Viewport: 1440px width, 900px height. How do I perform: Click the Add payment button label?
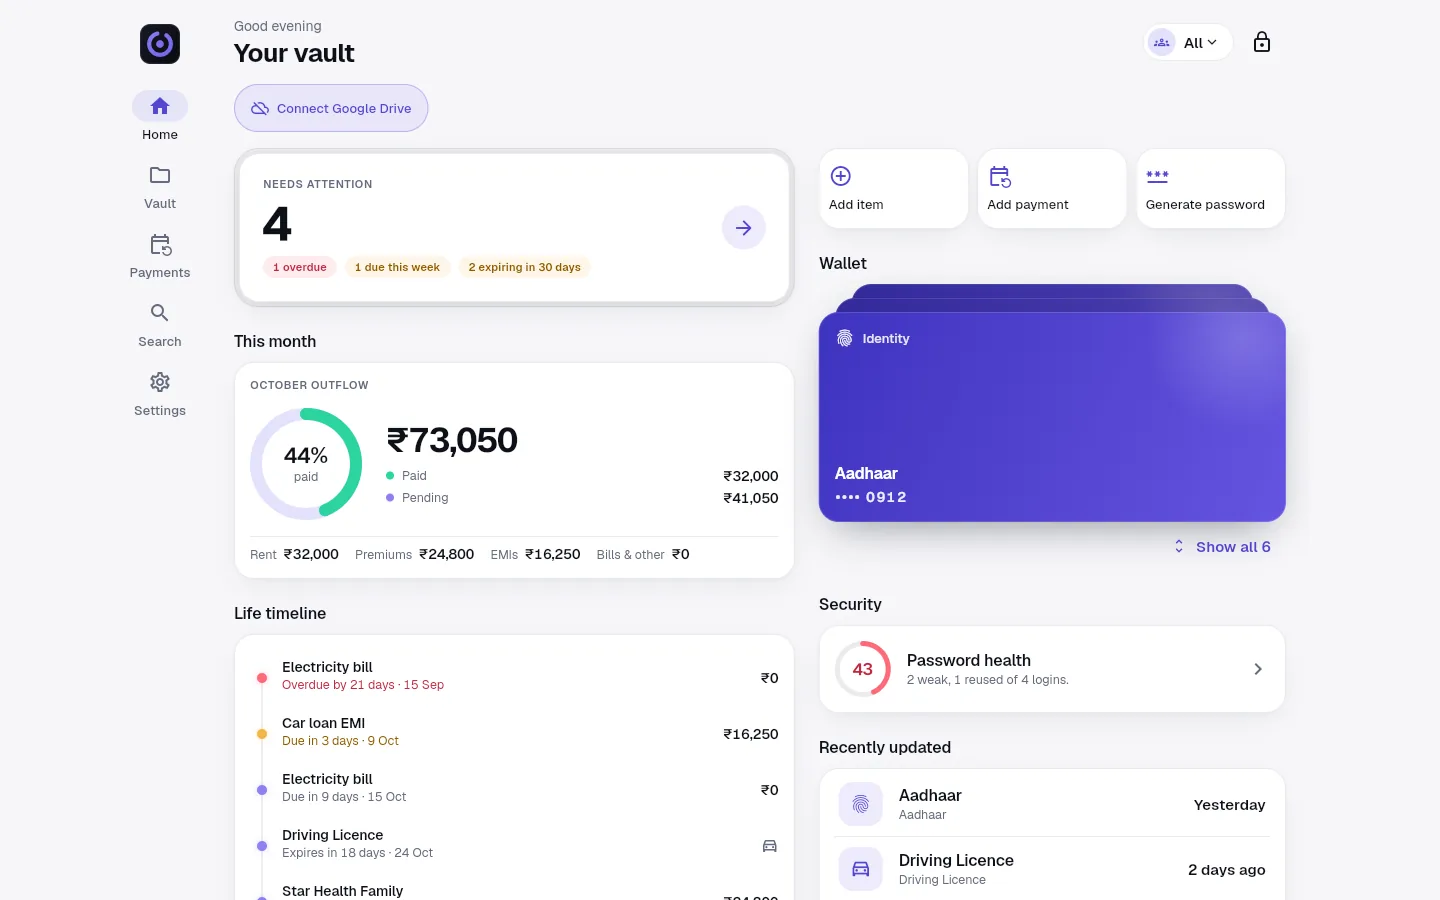(x=1028, y=205)
